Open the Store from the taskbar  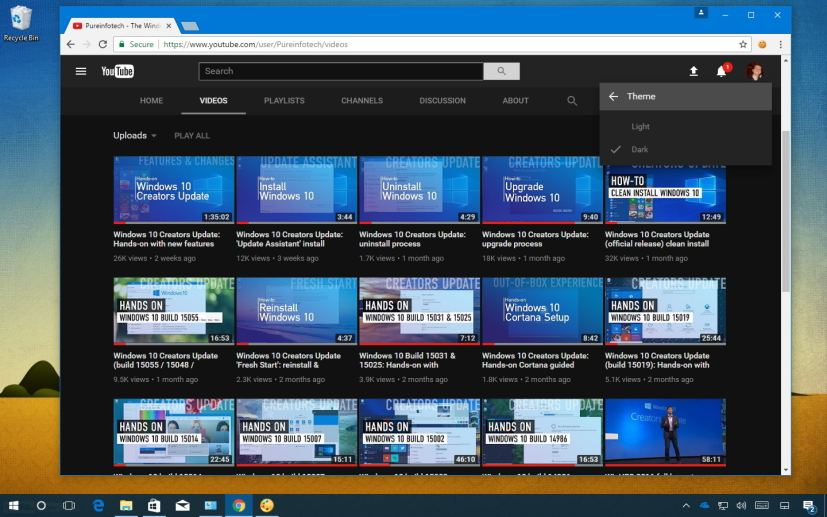point(154,505)
